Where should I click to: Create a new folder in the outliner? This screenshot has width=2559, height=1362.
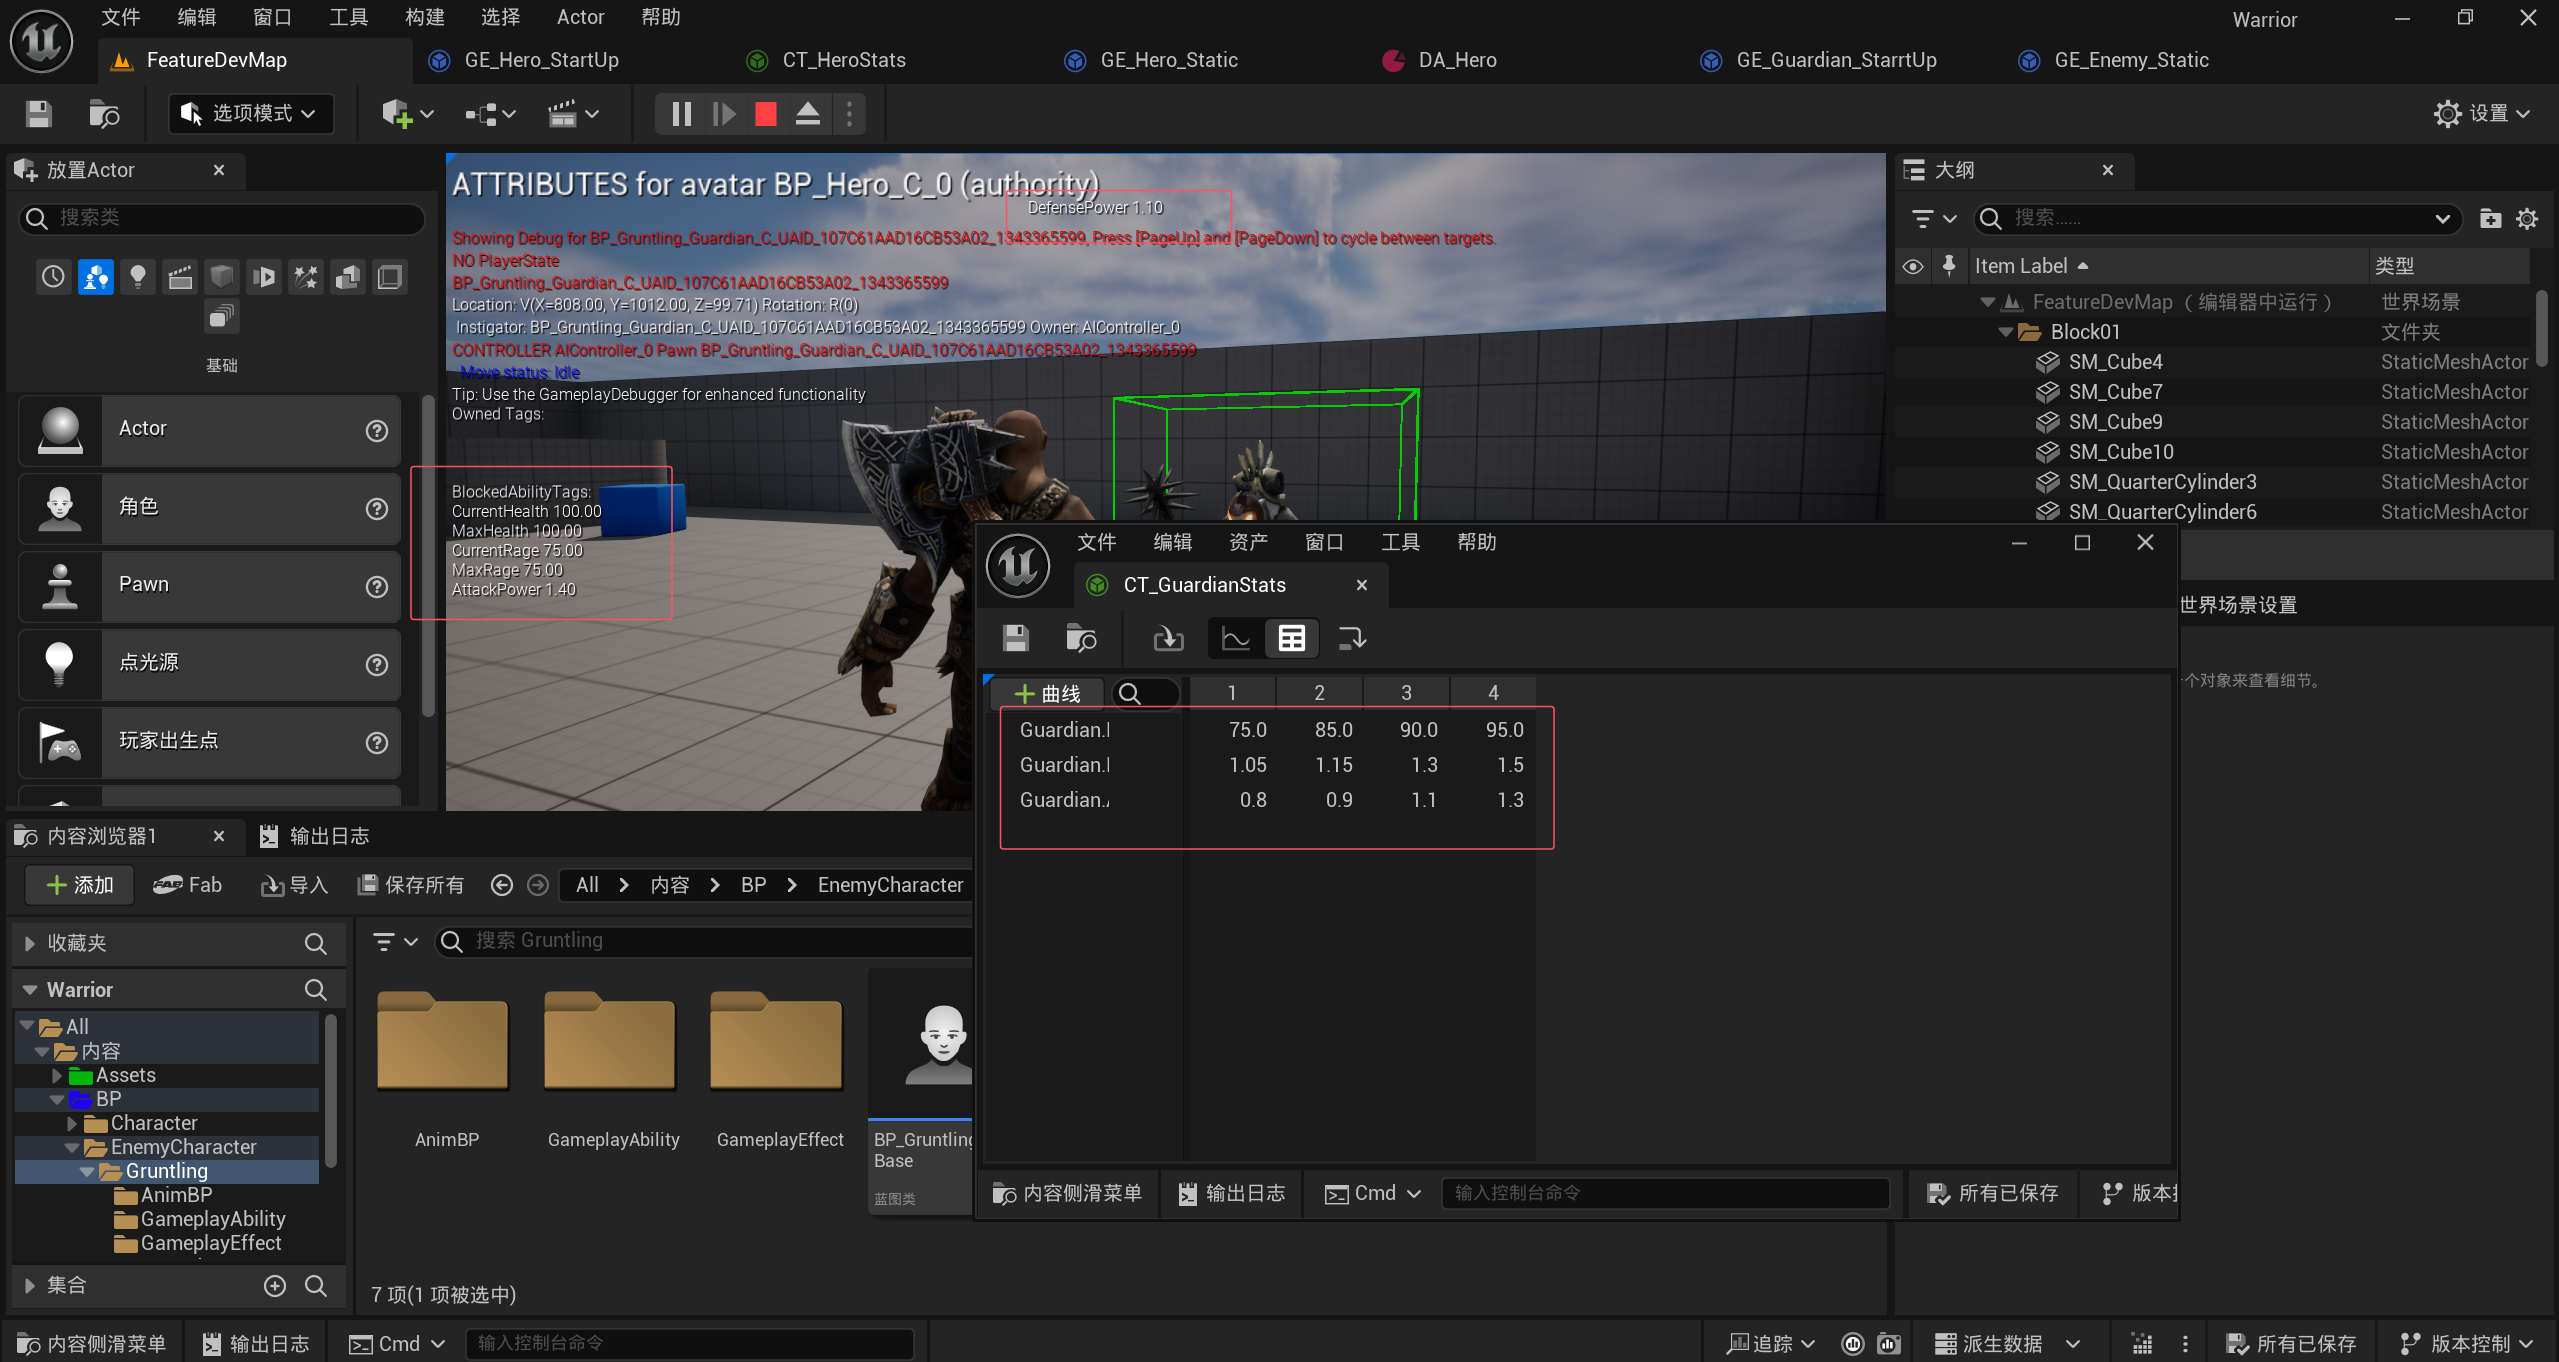(2490, 218)
